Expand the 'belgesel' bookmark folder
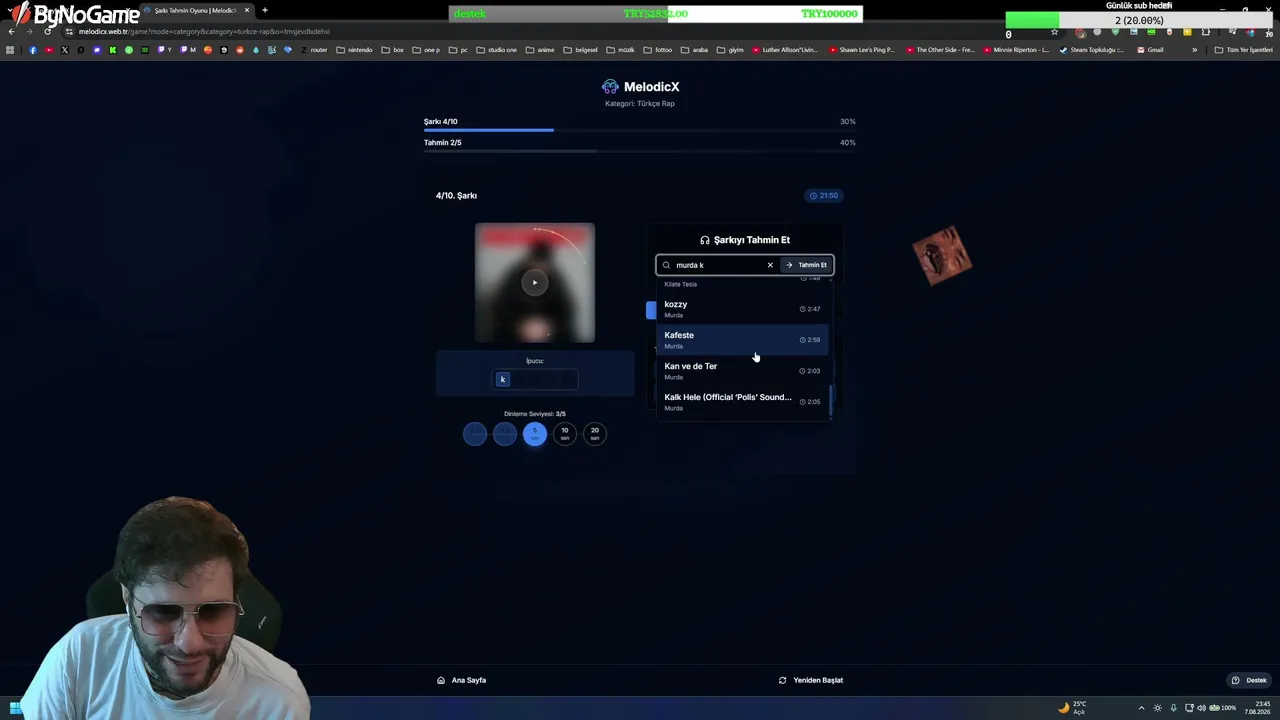Viewport: 1280px width, 720px height. pyautogui.click(x=580, y=50)
